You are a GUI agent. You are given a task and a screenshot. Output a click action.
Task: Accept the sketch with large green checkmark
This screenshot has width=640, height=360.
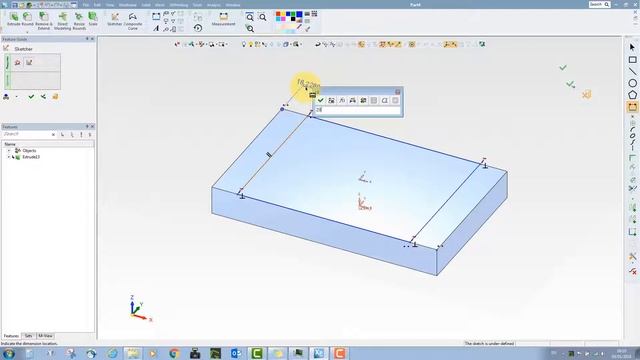click(563, 67)
